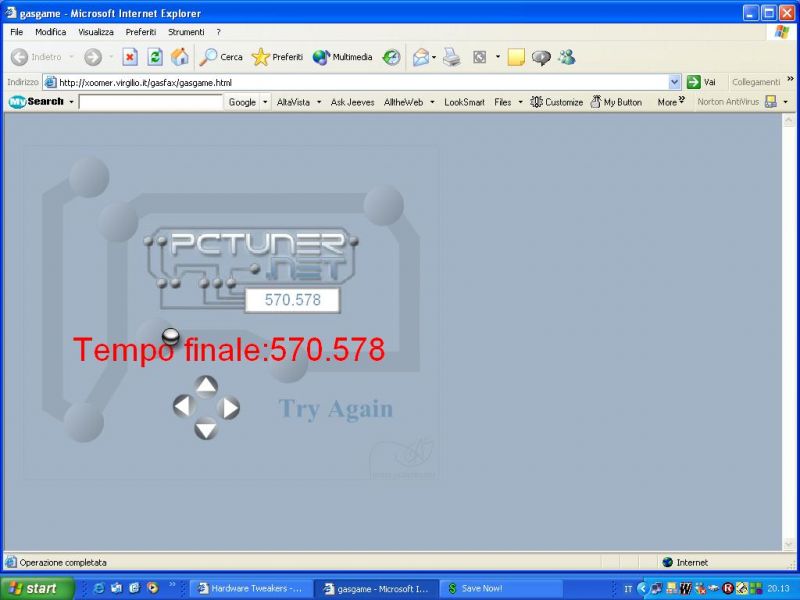
Task: Click the MySearch text input field
Action: click(151, 102)
